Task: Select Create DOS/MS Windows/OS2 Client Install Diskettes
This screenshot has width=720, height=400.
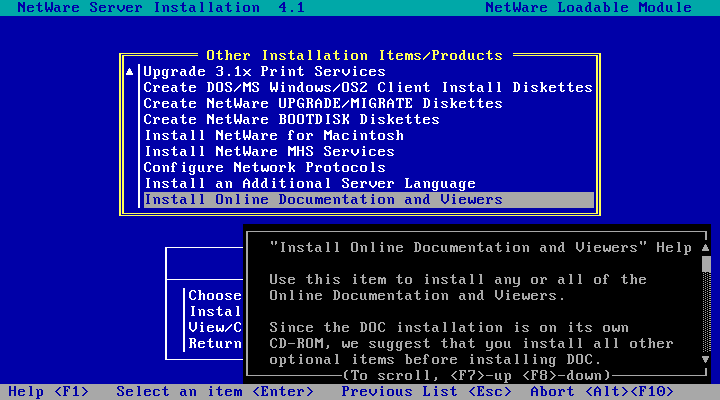Action: tap(368, 88)
